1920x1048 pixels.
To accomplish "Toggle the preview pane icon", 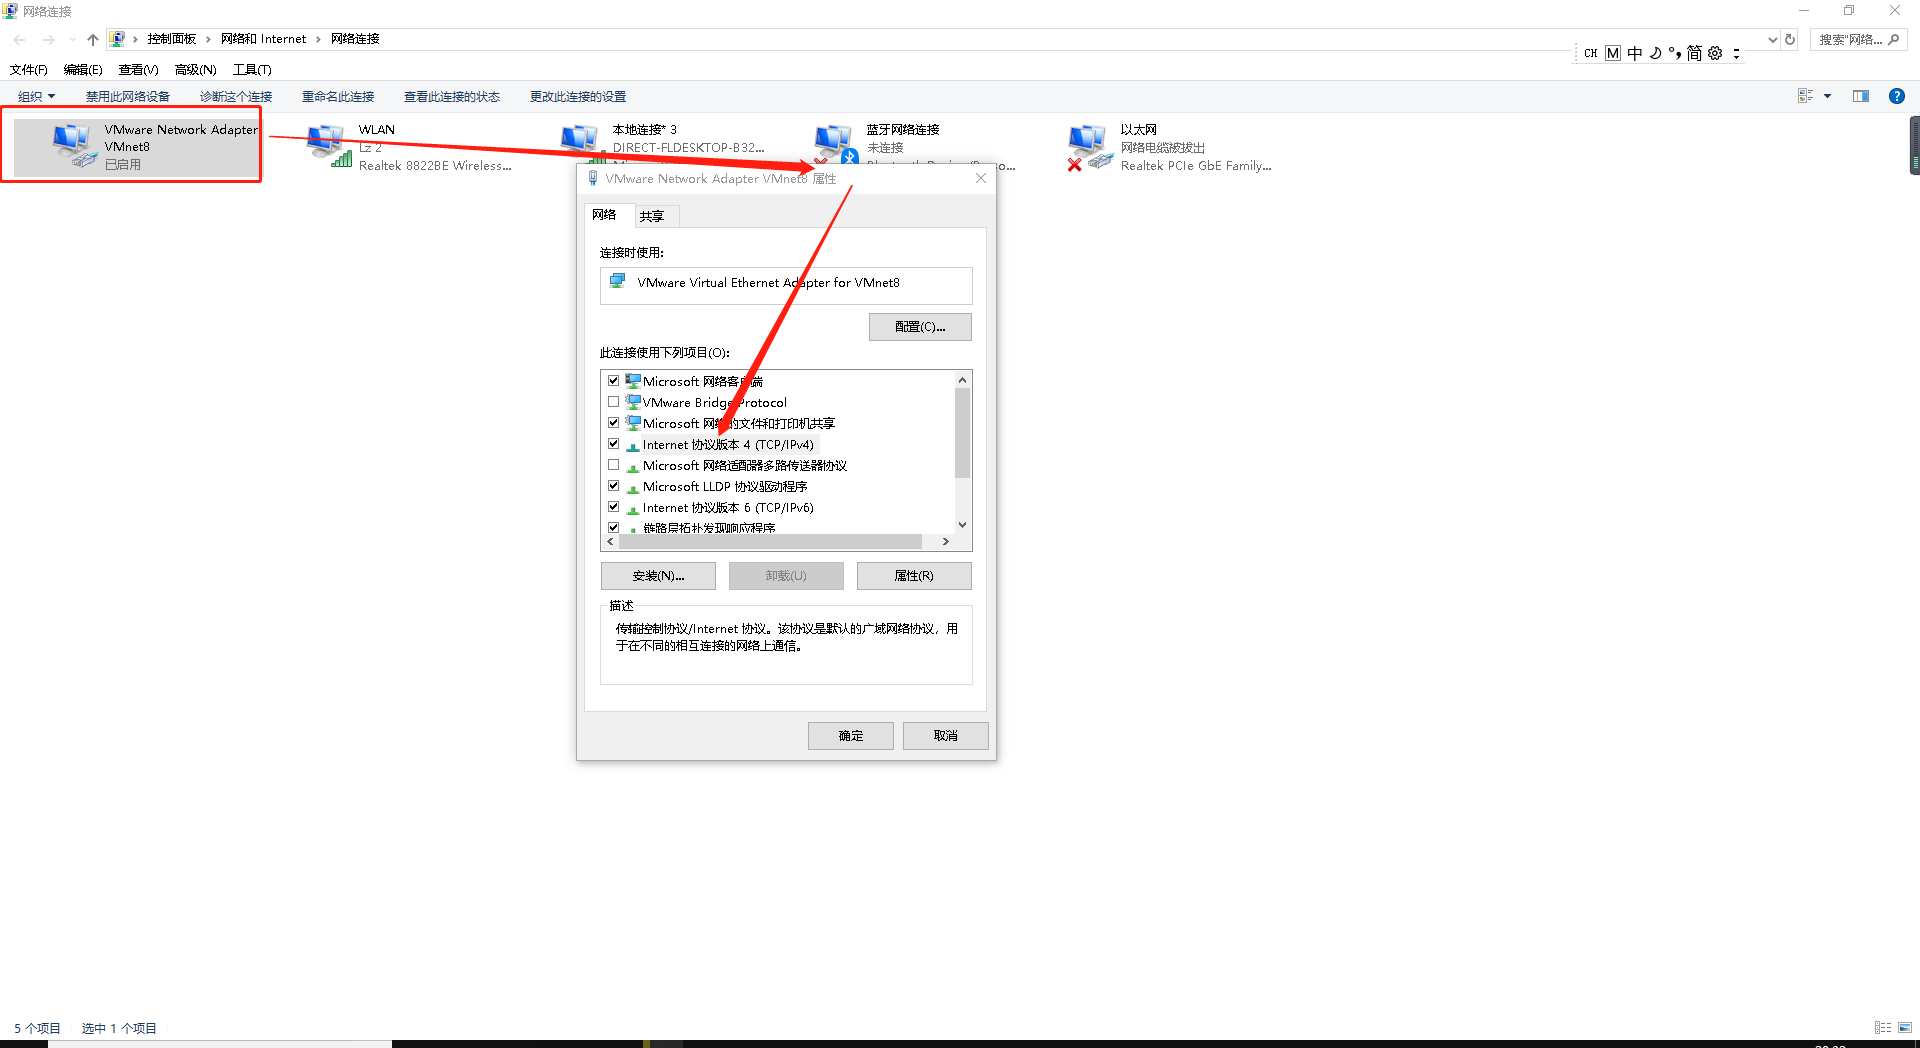I will pyautogui.click(x=1861, y=96).
